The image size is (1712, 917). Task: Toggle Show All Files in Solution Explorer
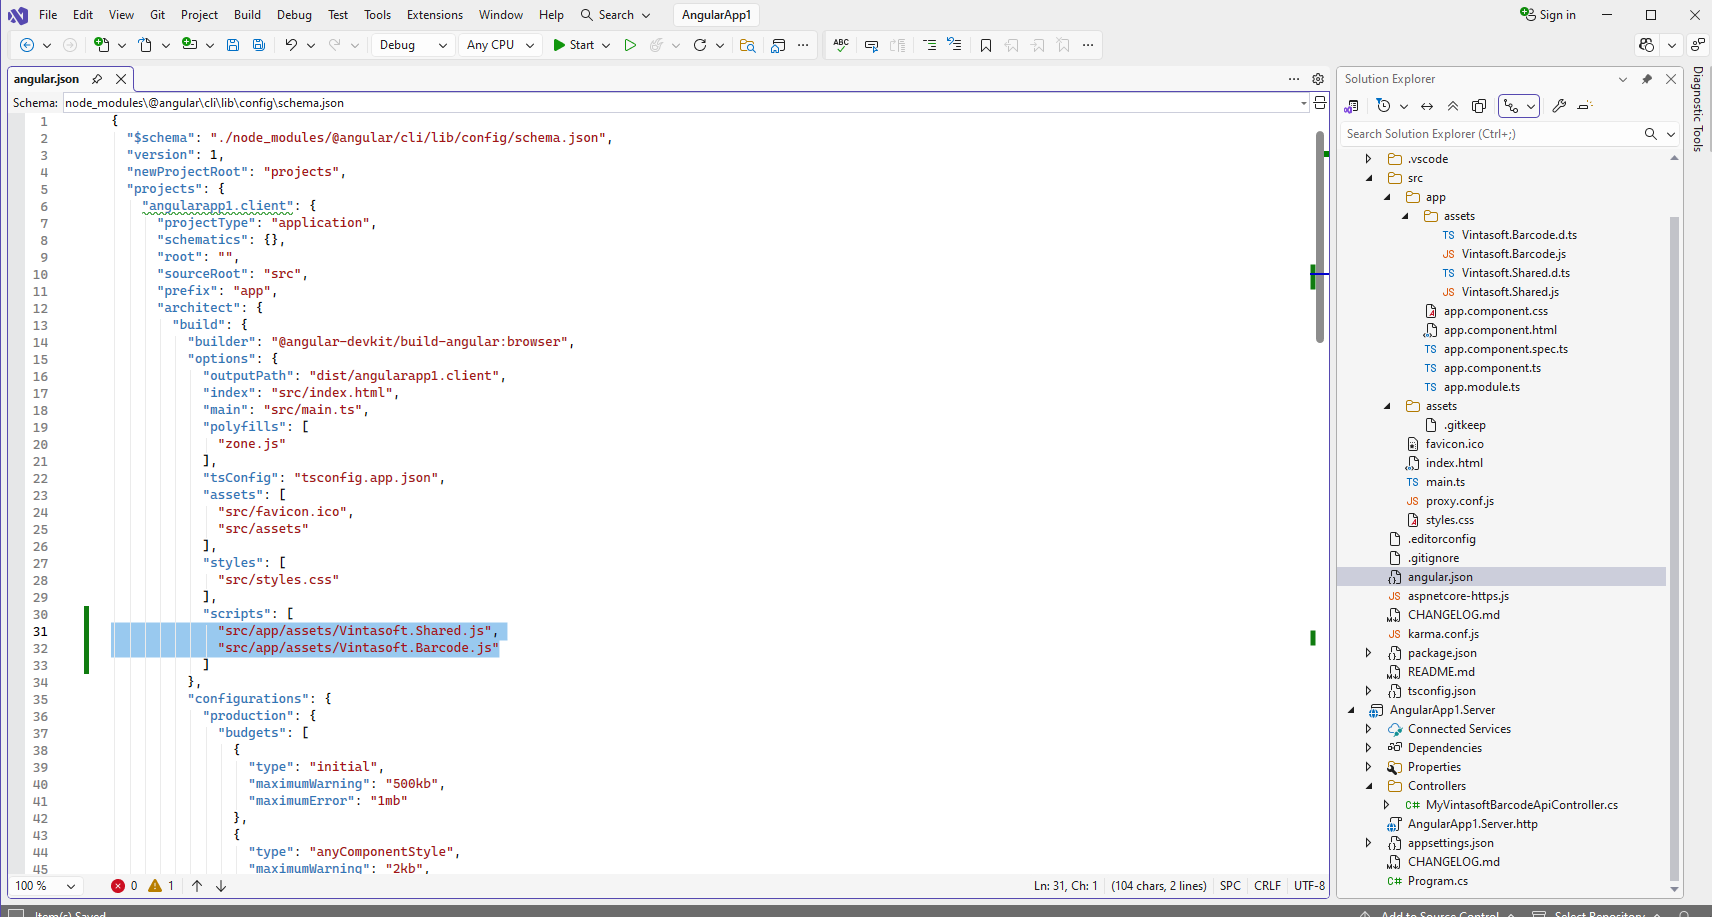[1479, 106]
